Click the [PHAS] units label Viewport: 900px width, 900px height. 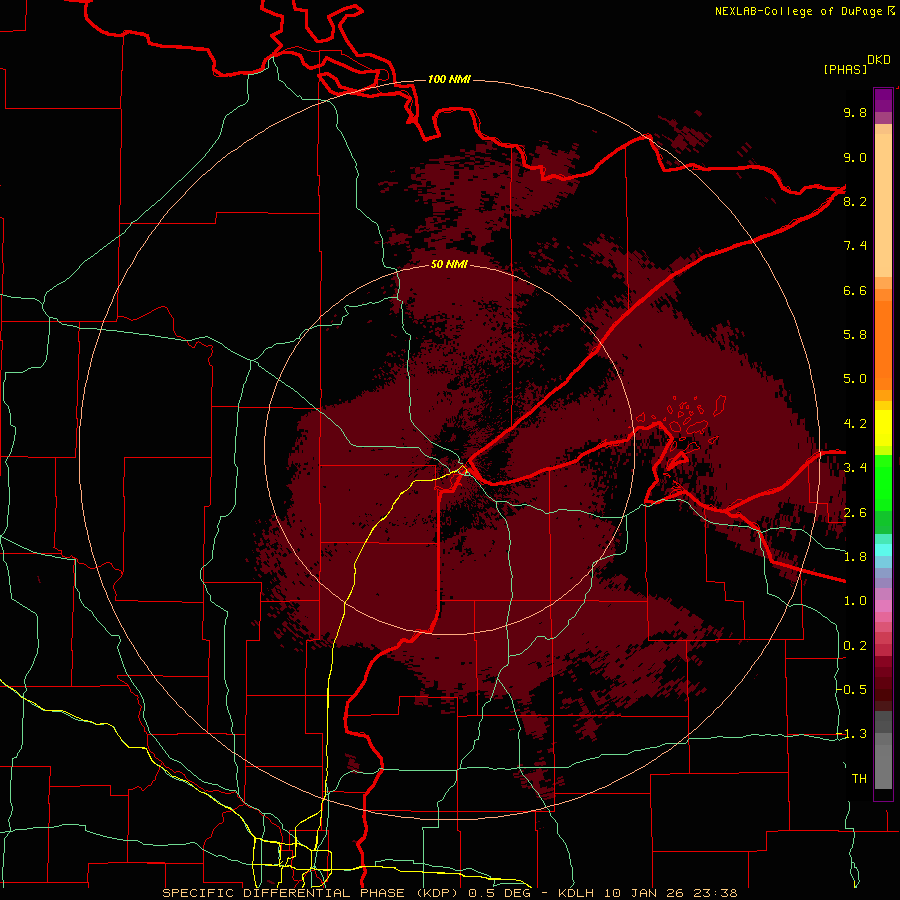point(845,69)
